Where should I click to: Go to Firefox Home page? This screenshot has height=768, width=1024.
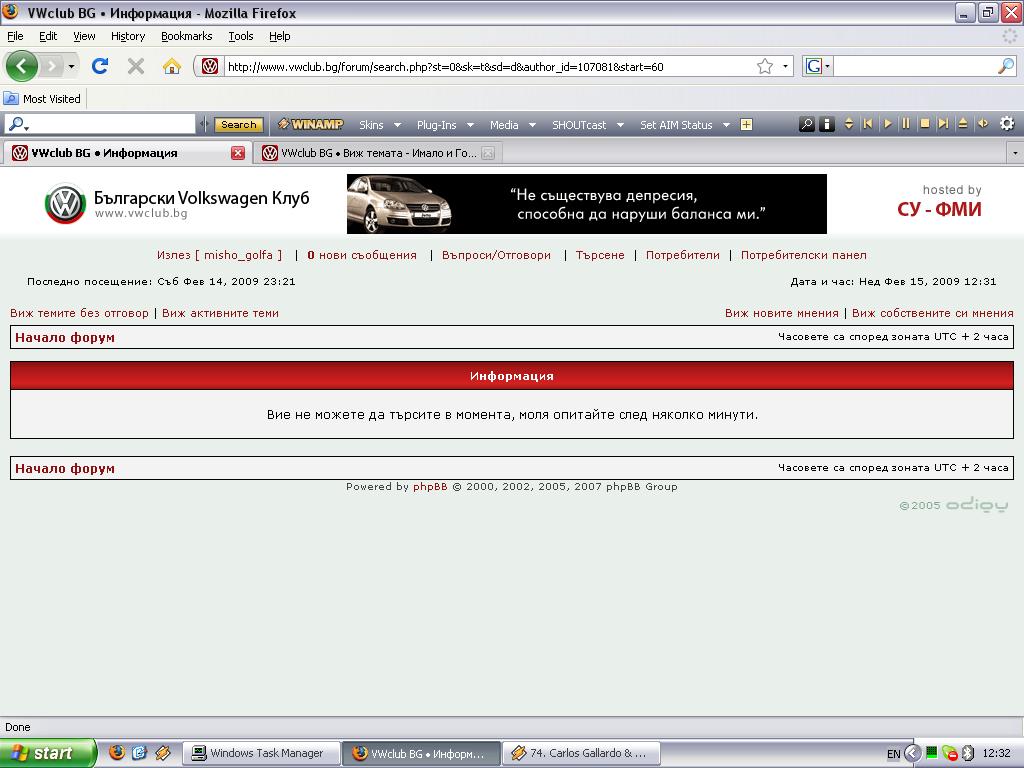(172, 66)
